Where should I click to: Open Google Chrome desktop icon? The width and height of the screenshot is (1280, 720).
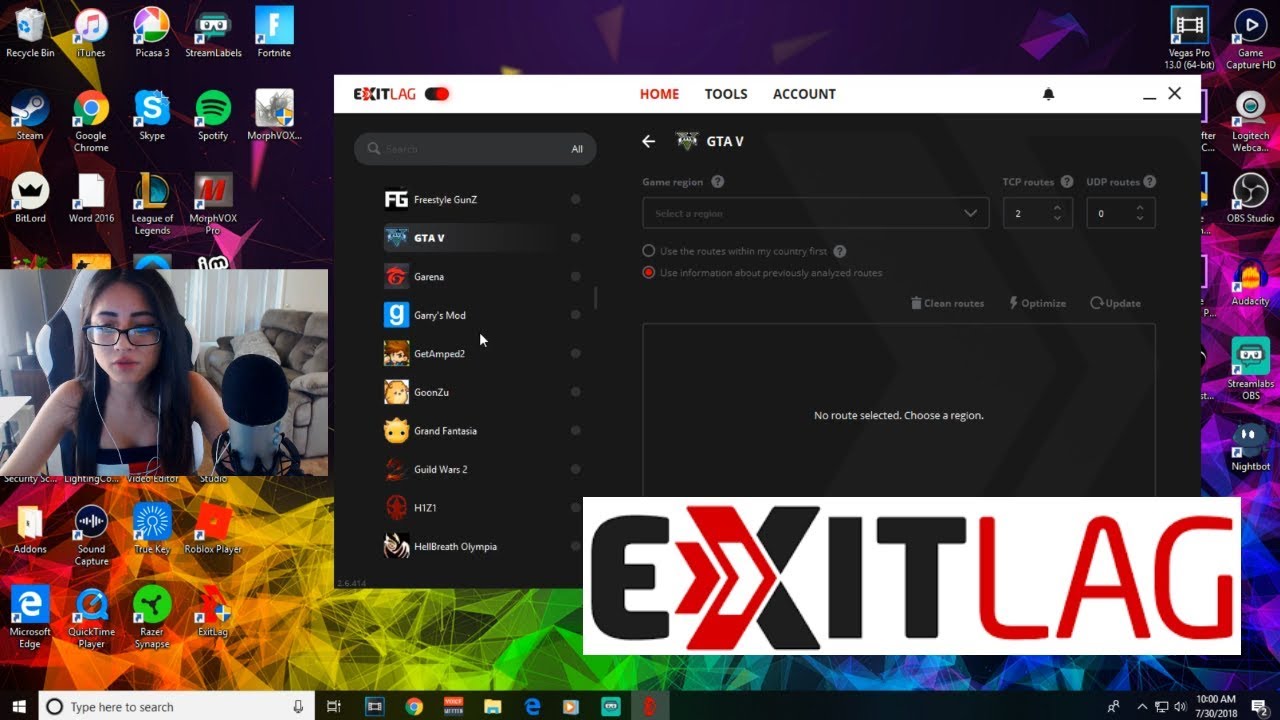coord(90,122)
